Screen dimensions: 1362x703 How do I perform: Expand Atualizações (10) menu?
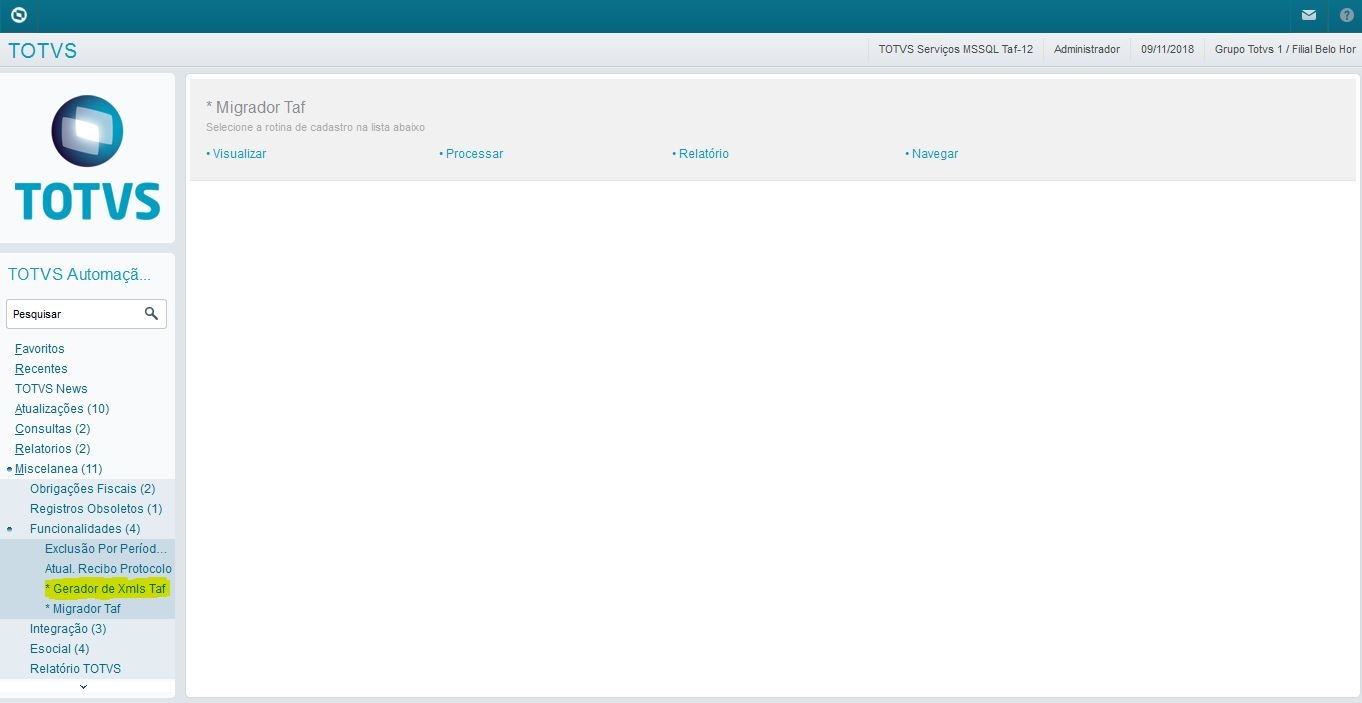tap(62, 409)
